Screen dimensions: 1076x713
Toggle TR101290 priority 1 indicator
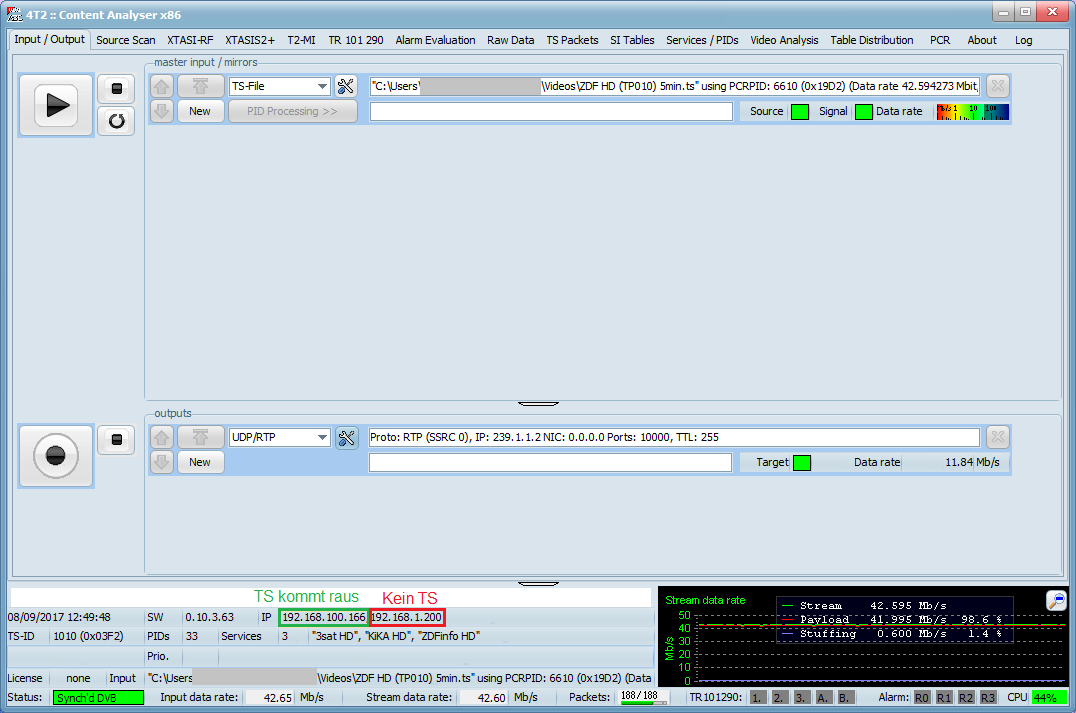tap(758, 697)
